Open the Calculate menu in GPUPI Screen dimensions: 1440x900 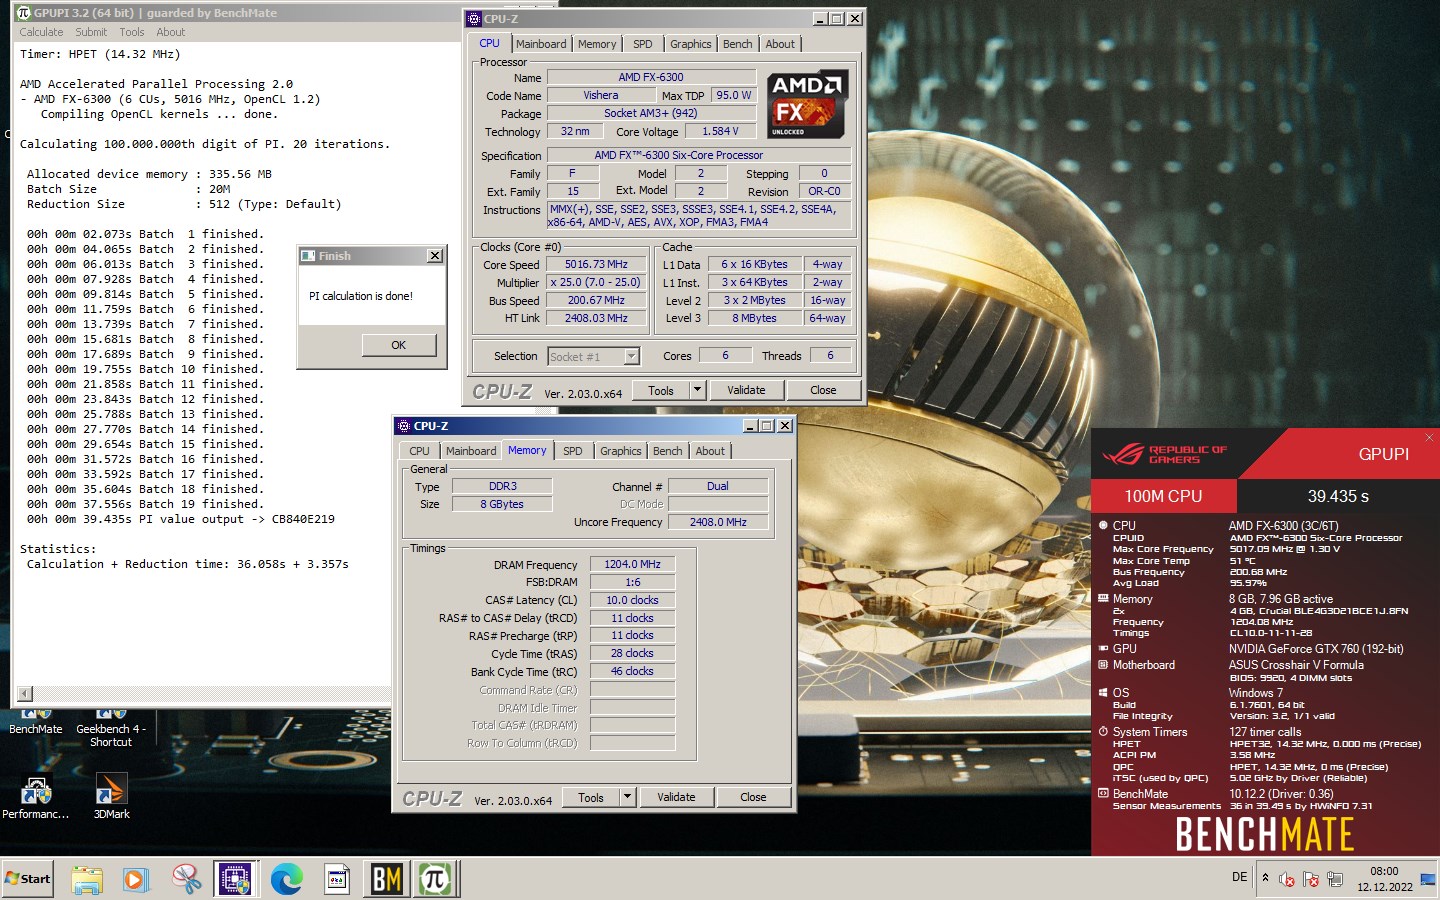pos(41,32)
